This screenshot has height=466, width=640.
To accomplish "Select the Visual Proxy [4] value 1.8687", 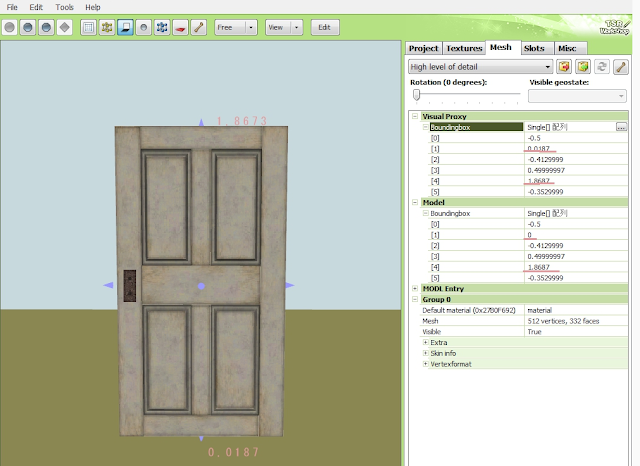I will pyautogui.click(x=538, y=181).
